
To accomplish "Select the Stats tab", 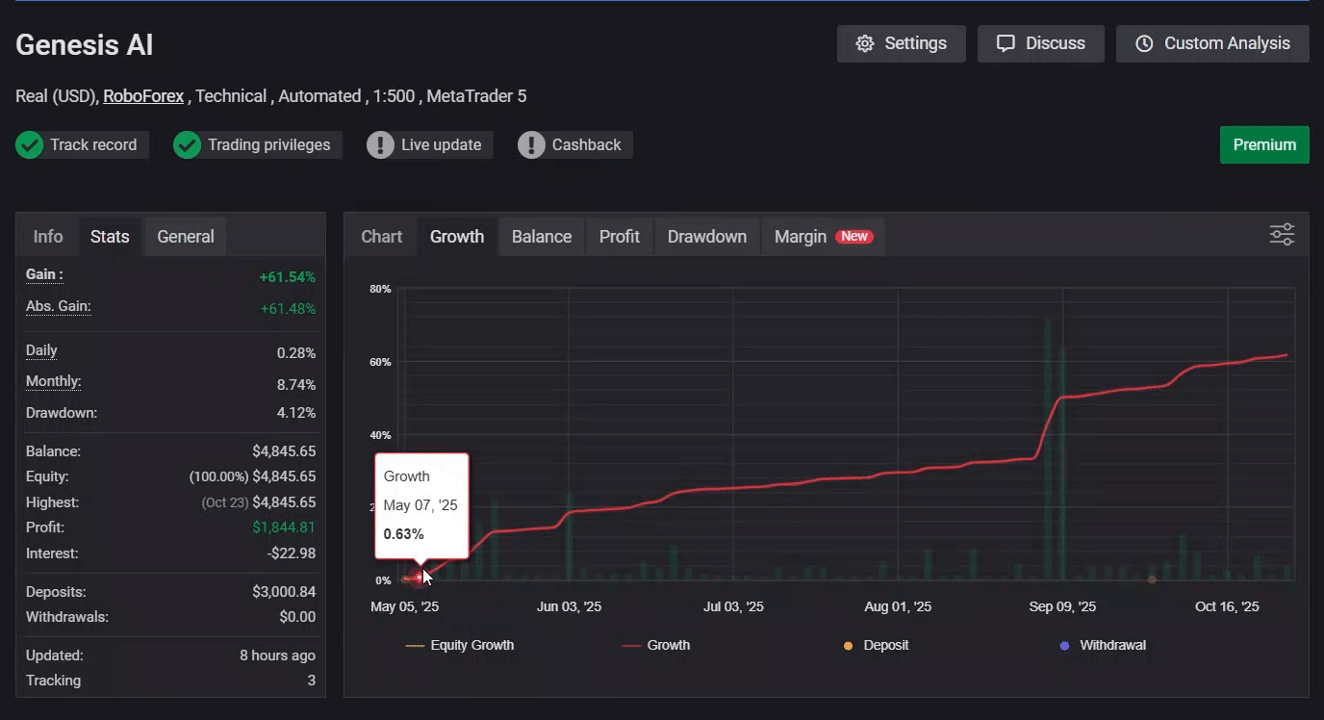I will coord(110,237).
